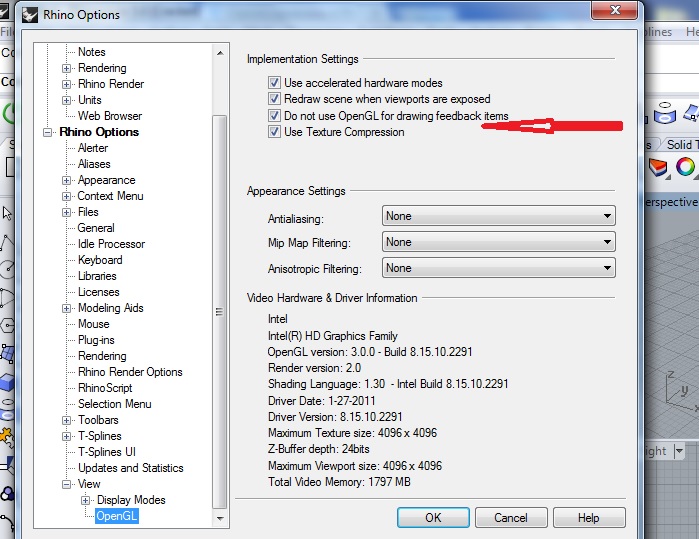Viewport: 699px width, 539px height.
Task: Expand the Context Menu tree node
Action: point(66,197)
